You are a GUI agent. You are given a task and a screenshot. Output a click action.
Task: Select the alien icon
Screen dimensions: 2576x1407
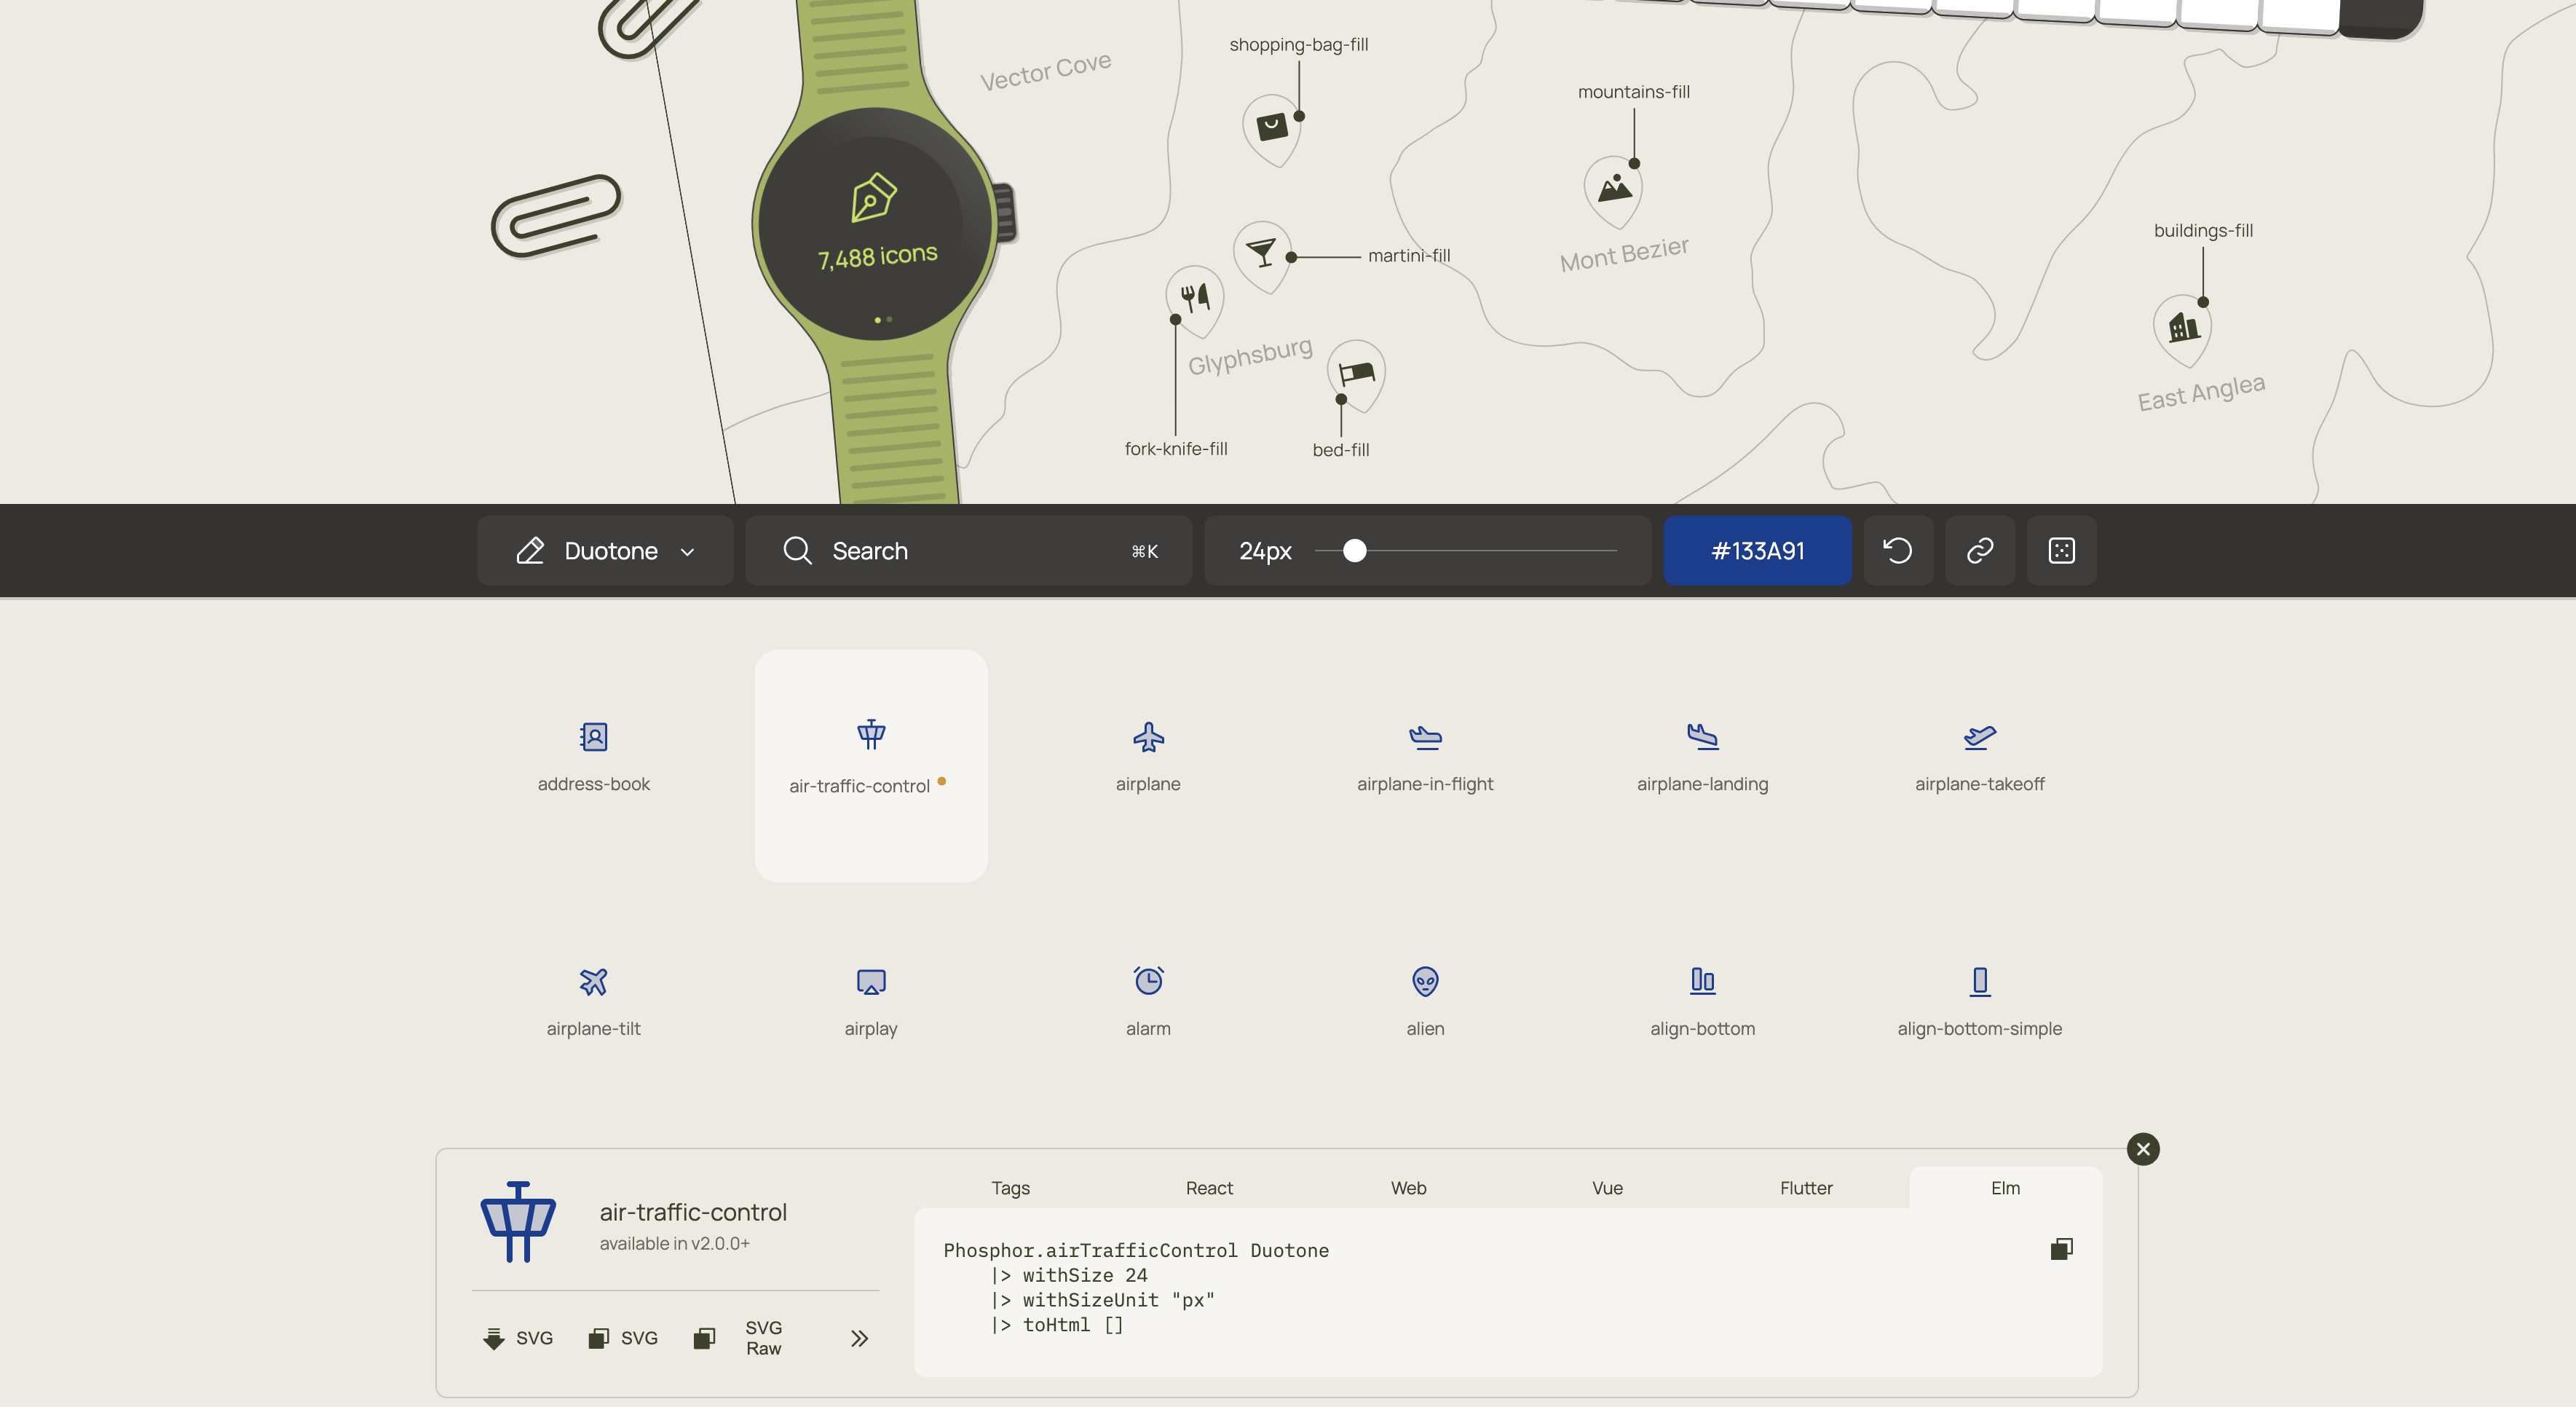(1425, 981)
